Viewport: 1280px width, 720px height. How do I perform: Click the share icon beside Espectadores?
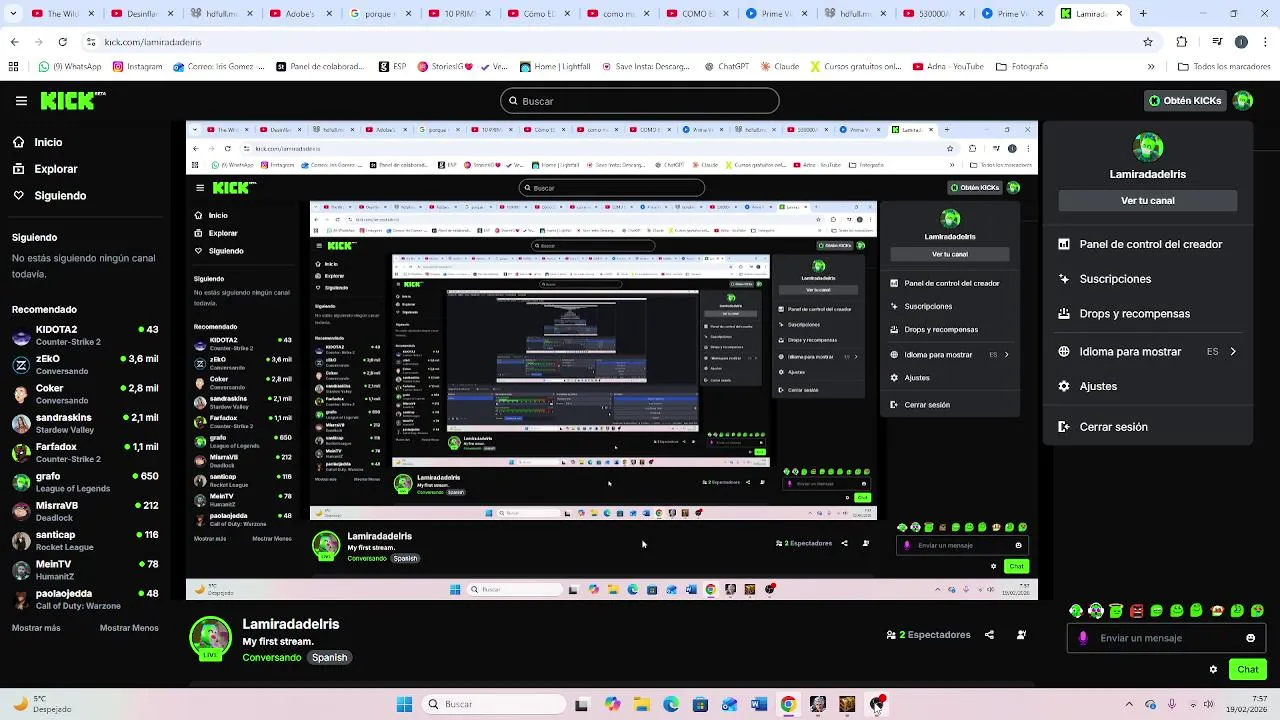(989, 635)
